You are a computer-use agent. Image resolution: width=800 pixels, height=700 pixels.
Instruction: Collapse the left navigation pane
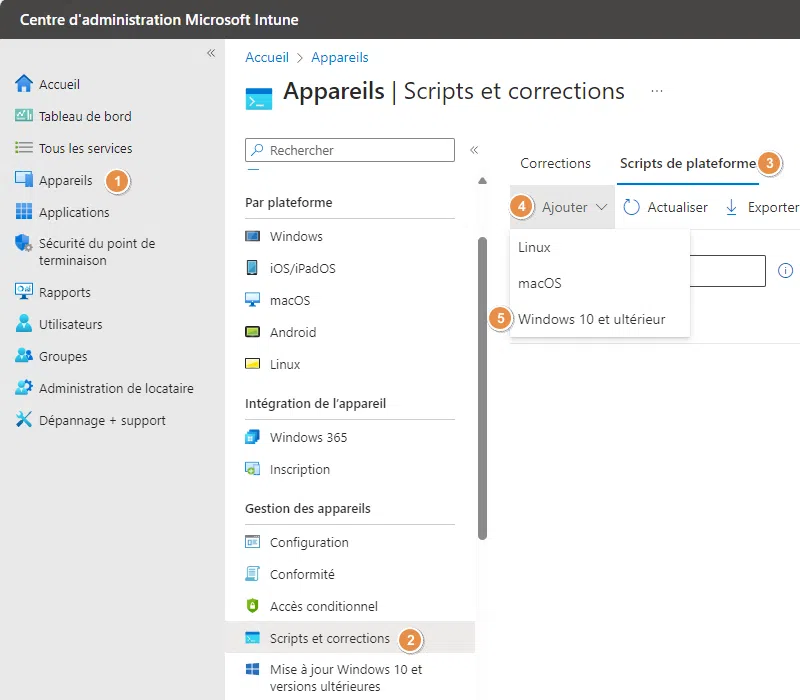point(211,54)
